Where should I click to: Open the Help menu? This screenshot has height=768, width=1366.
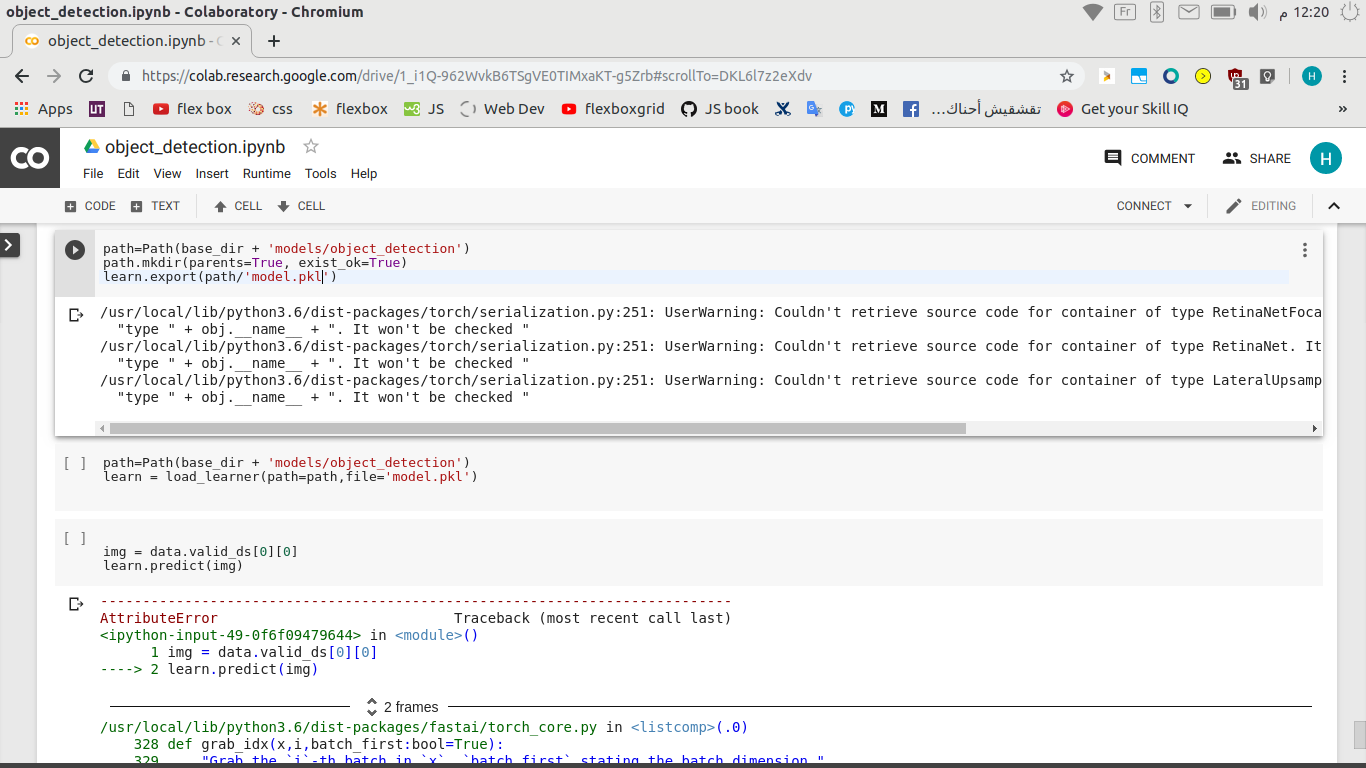pos(364,173)
